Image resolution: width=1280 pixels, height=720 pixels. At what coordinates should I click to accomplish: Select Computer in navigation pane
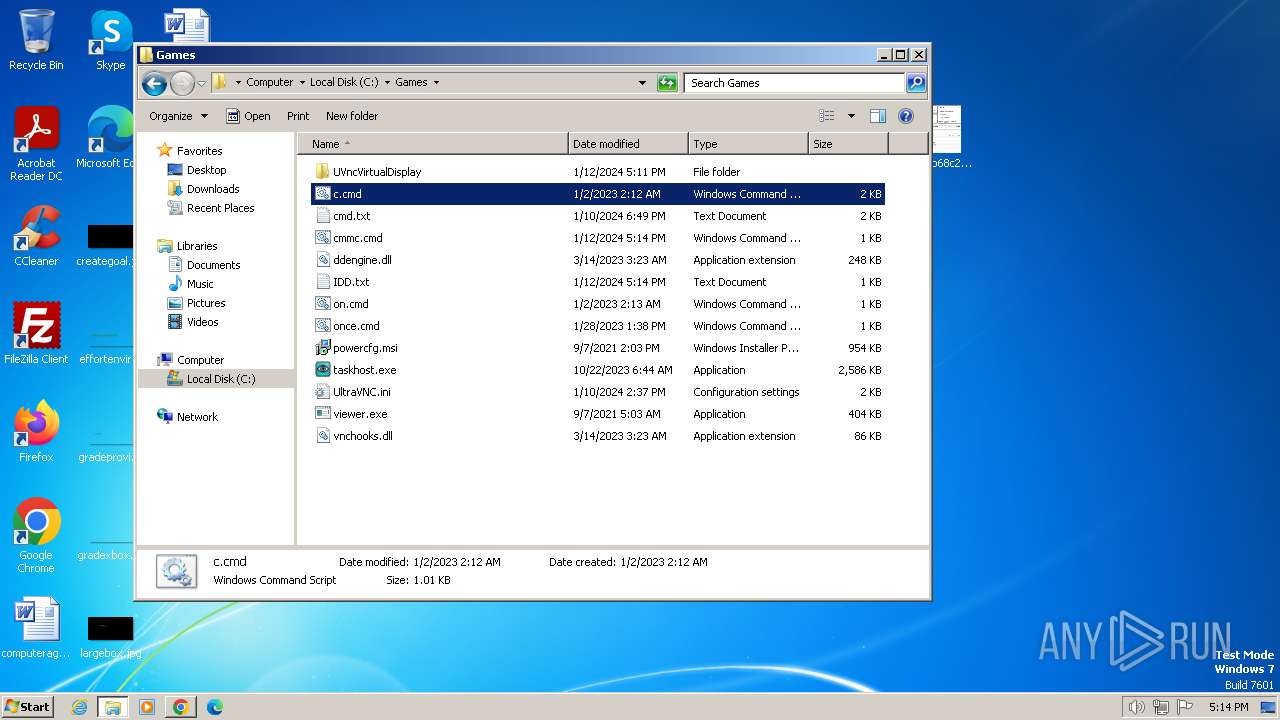point(200,360)
